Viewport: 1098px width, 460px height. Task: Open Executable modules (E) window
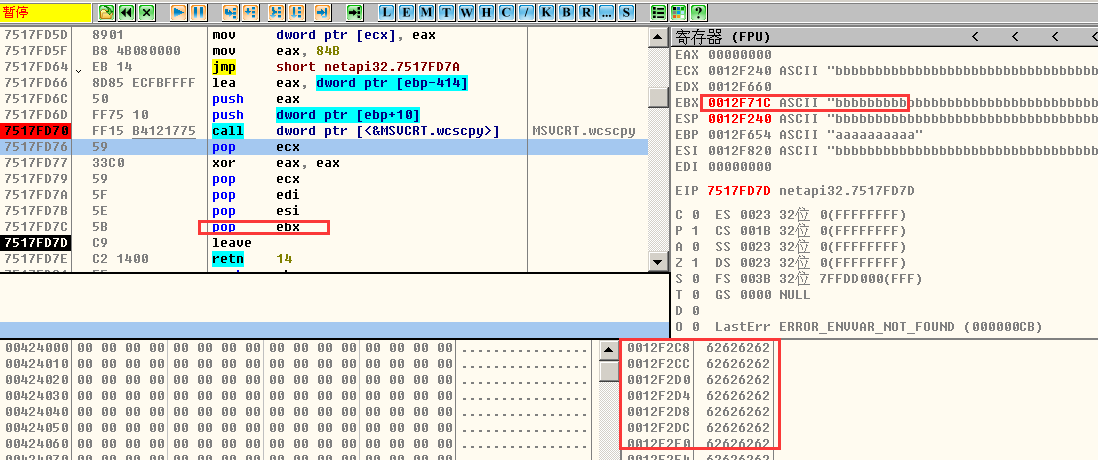click(x=407, y=13)
